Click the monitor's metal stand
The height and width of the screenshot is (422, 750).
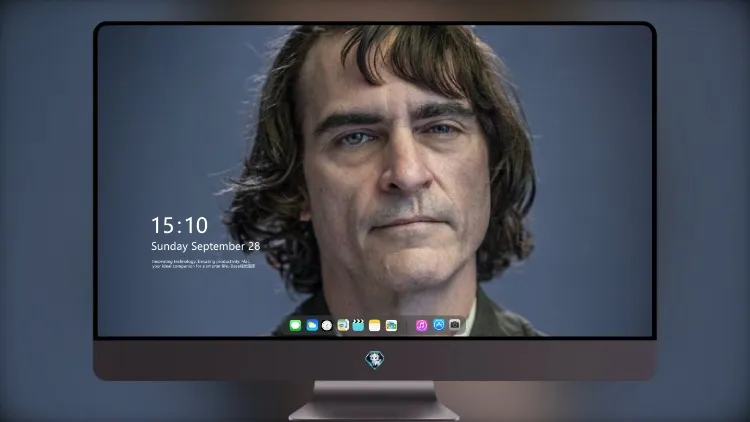(375, 400)
